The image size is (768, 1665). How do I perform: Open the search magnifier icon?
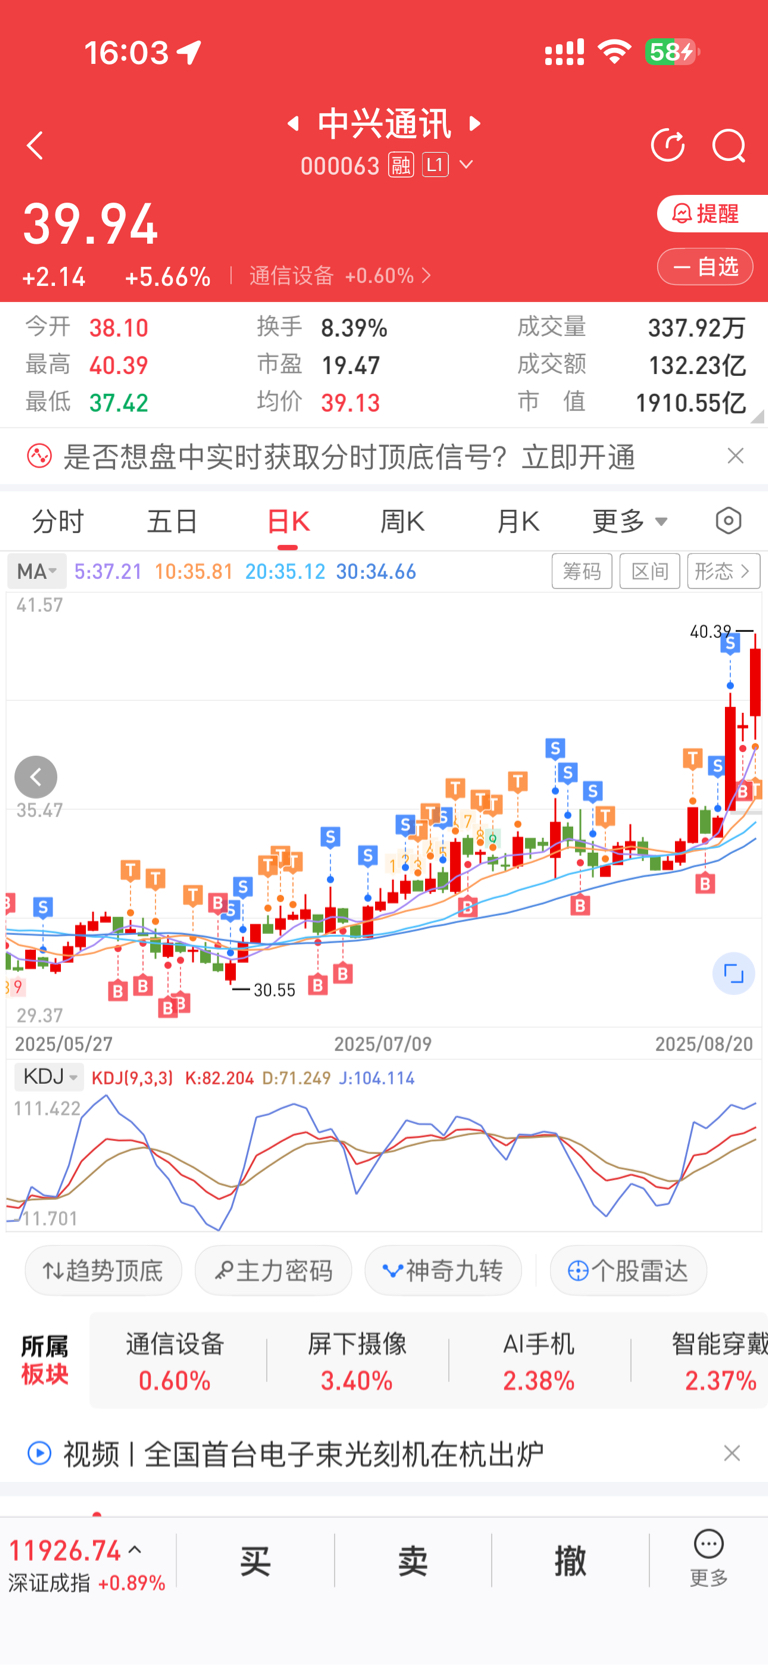point(729,146)
